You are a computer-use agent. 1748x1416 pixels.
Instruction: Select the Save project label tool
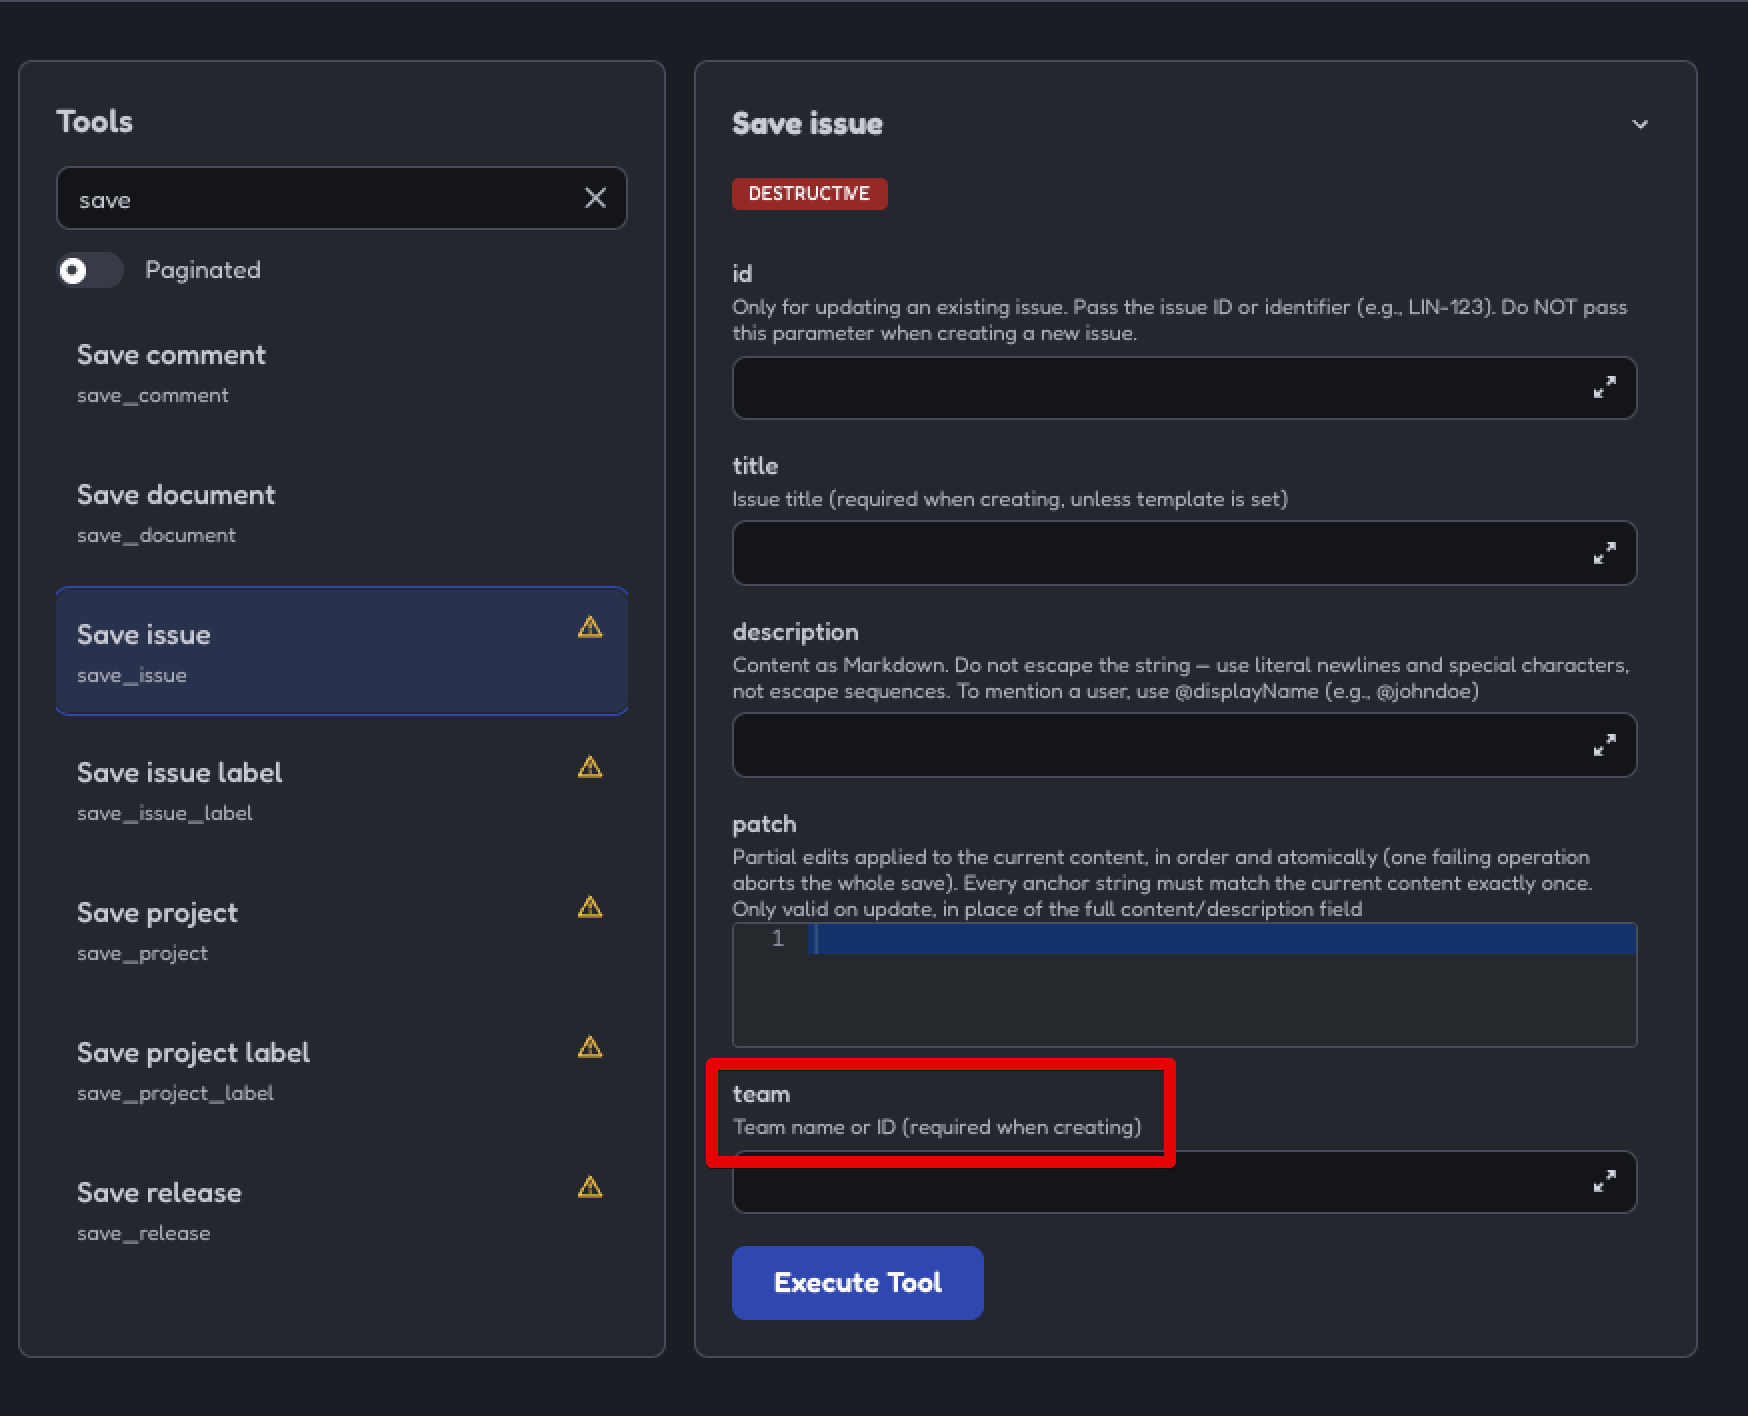342,1071
